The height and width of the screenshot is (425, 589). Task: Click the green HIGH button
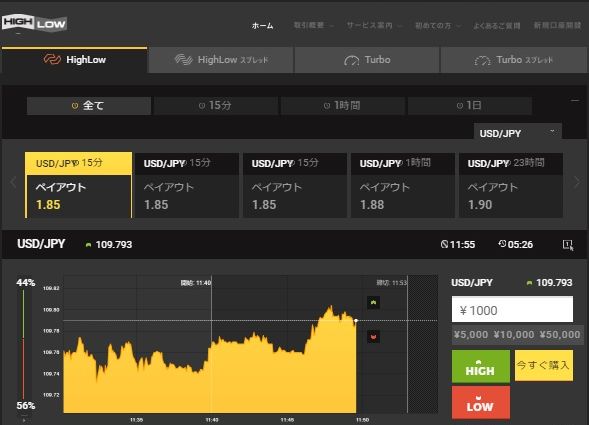tap(481, 366)
